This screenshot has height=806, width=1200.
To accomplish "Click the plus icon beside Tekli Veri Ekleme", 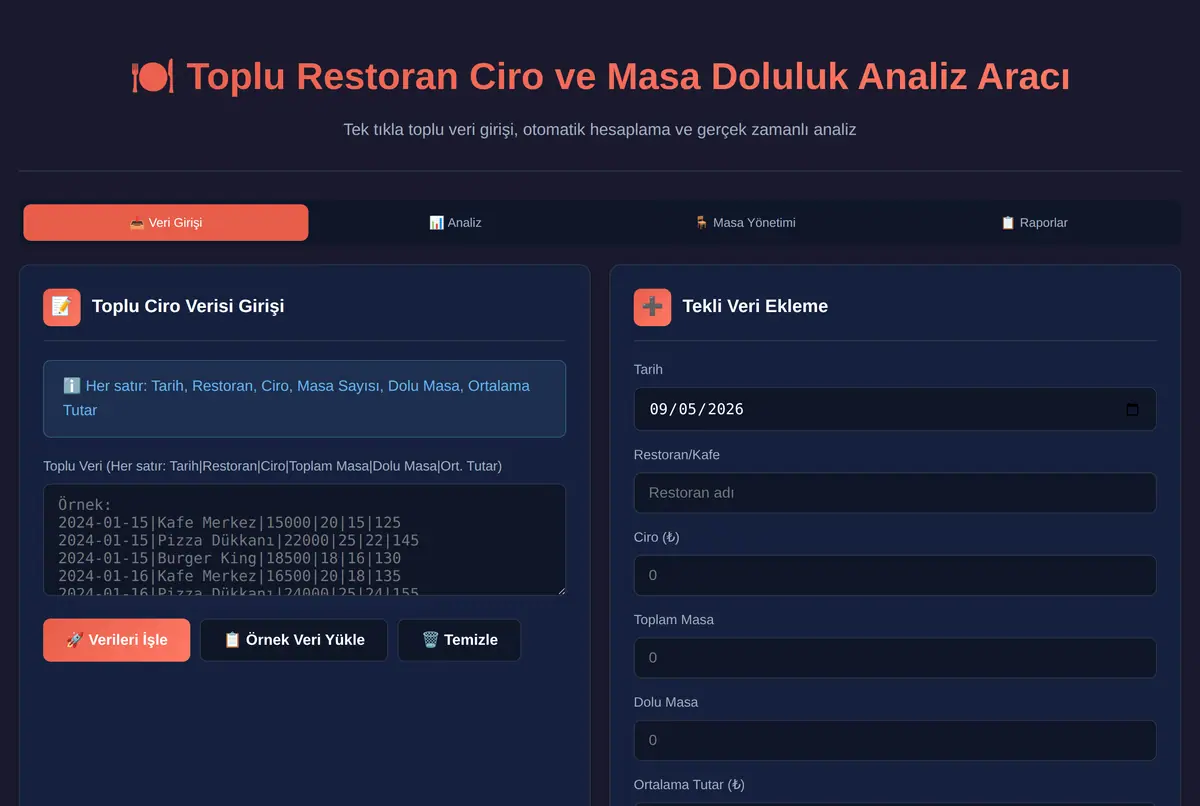I will click(652, 307).
